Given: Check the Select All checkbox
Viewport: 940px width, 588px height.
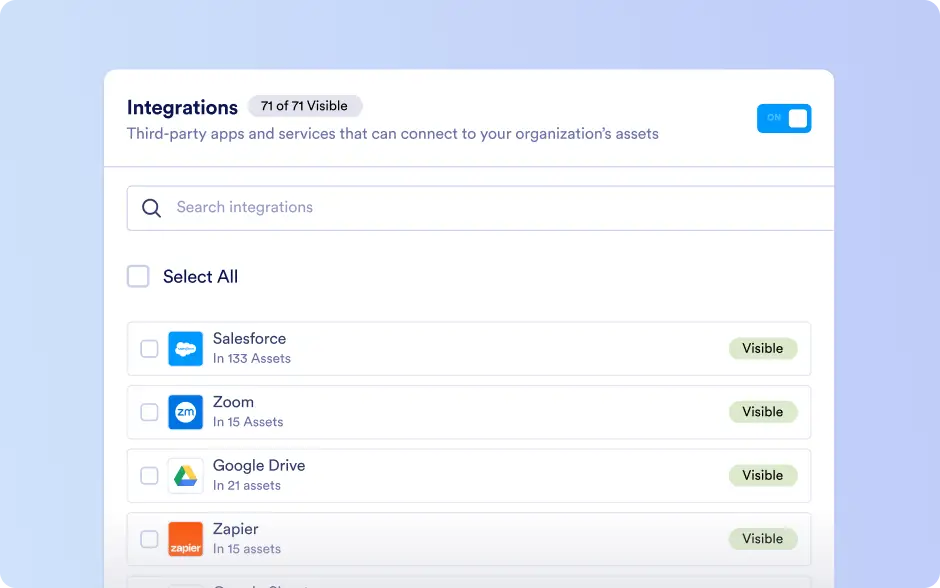Looking at the screenshot, I should click(x=138, y=276).
